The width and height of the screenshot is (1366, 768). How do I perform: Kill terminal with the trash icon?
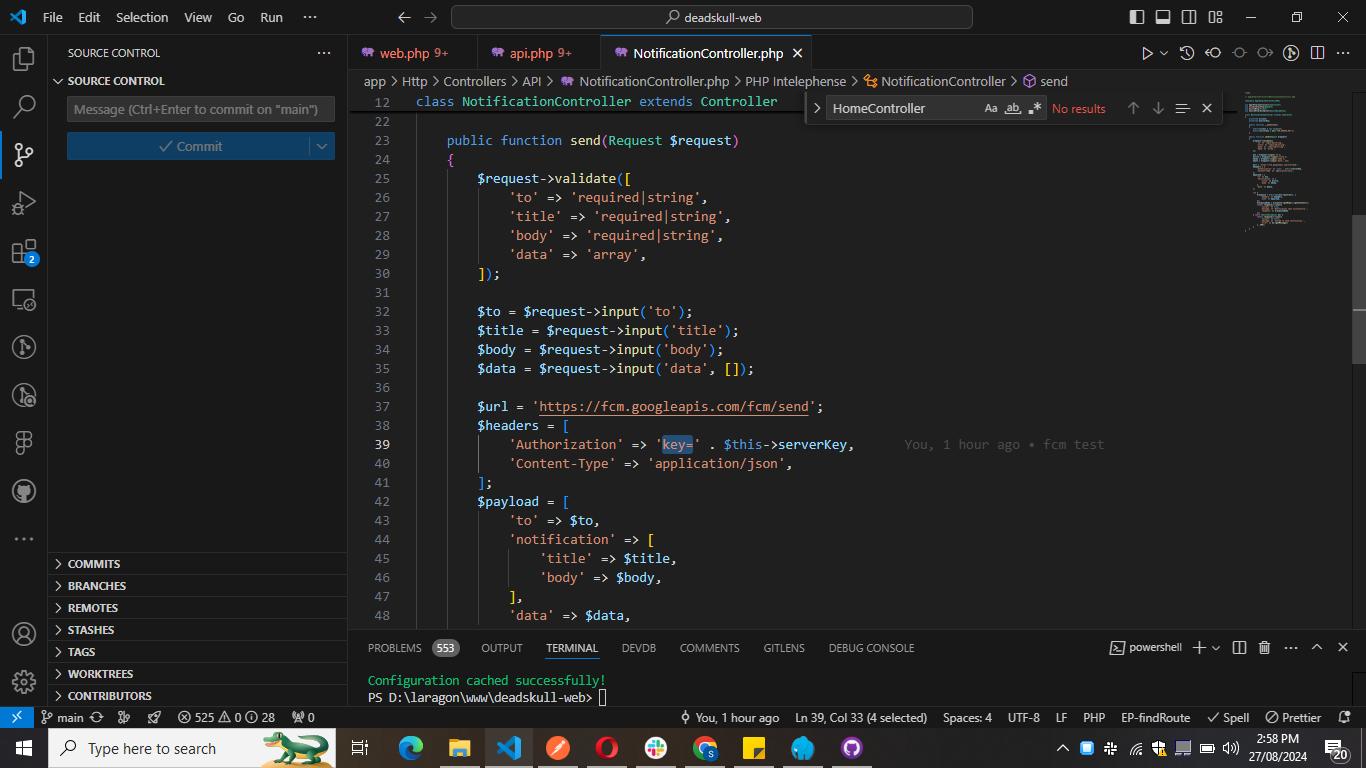tap(1264, 648)
